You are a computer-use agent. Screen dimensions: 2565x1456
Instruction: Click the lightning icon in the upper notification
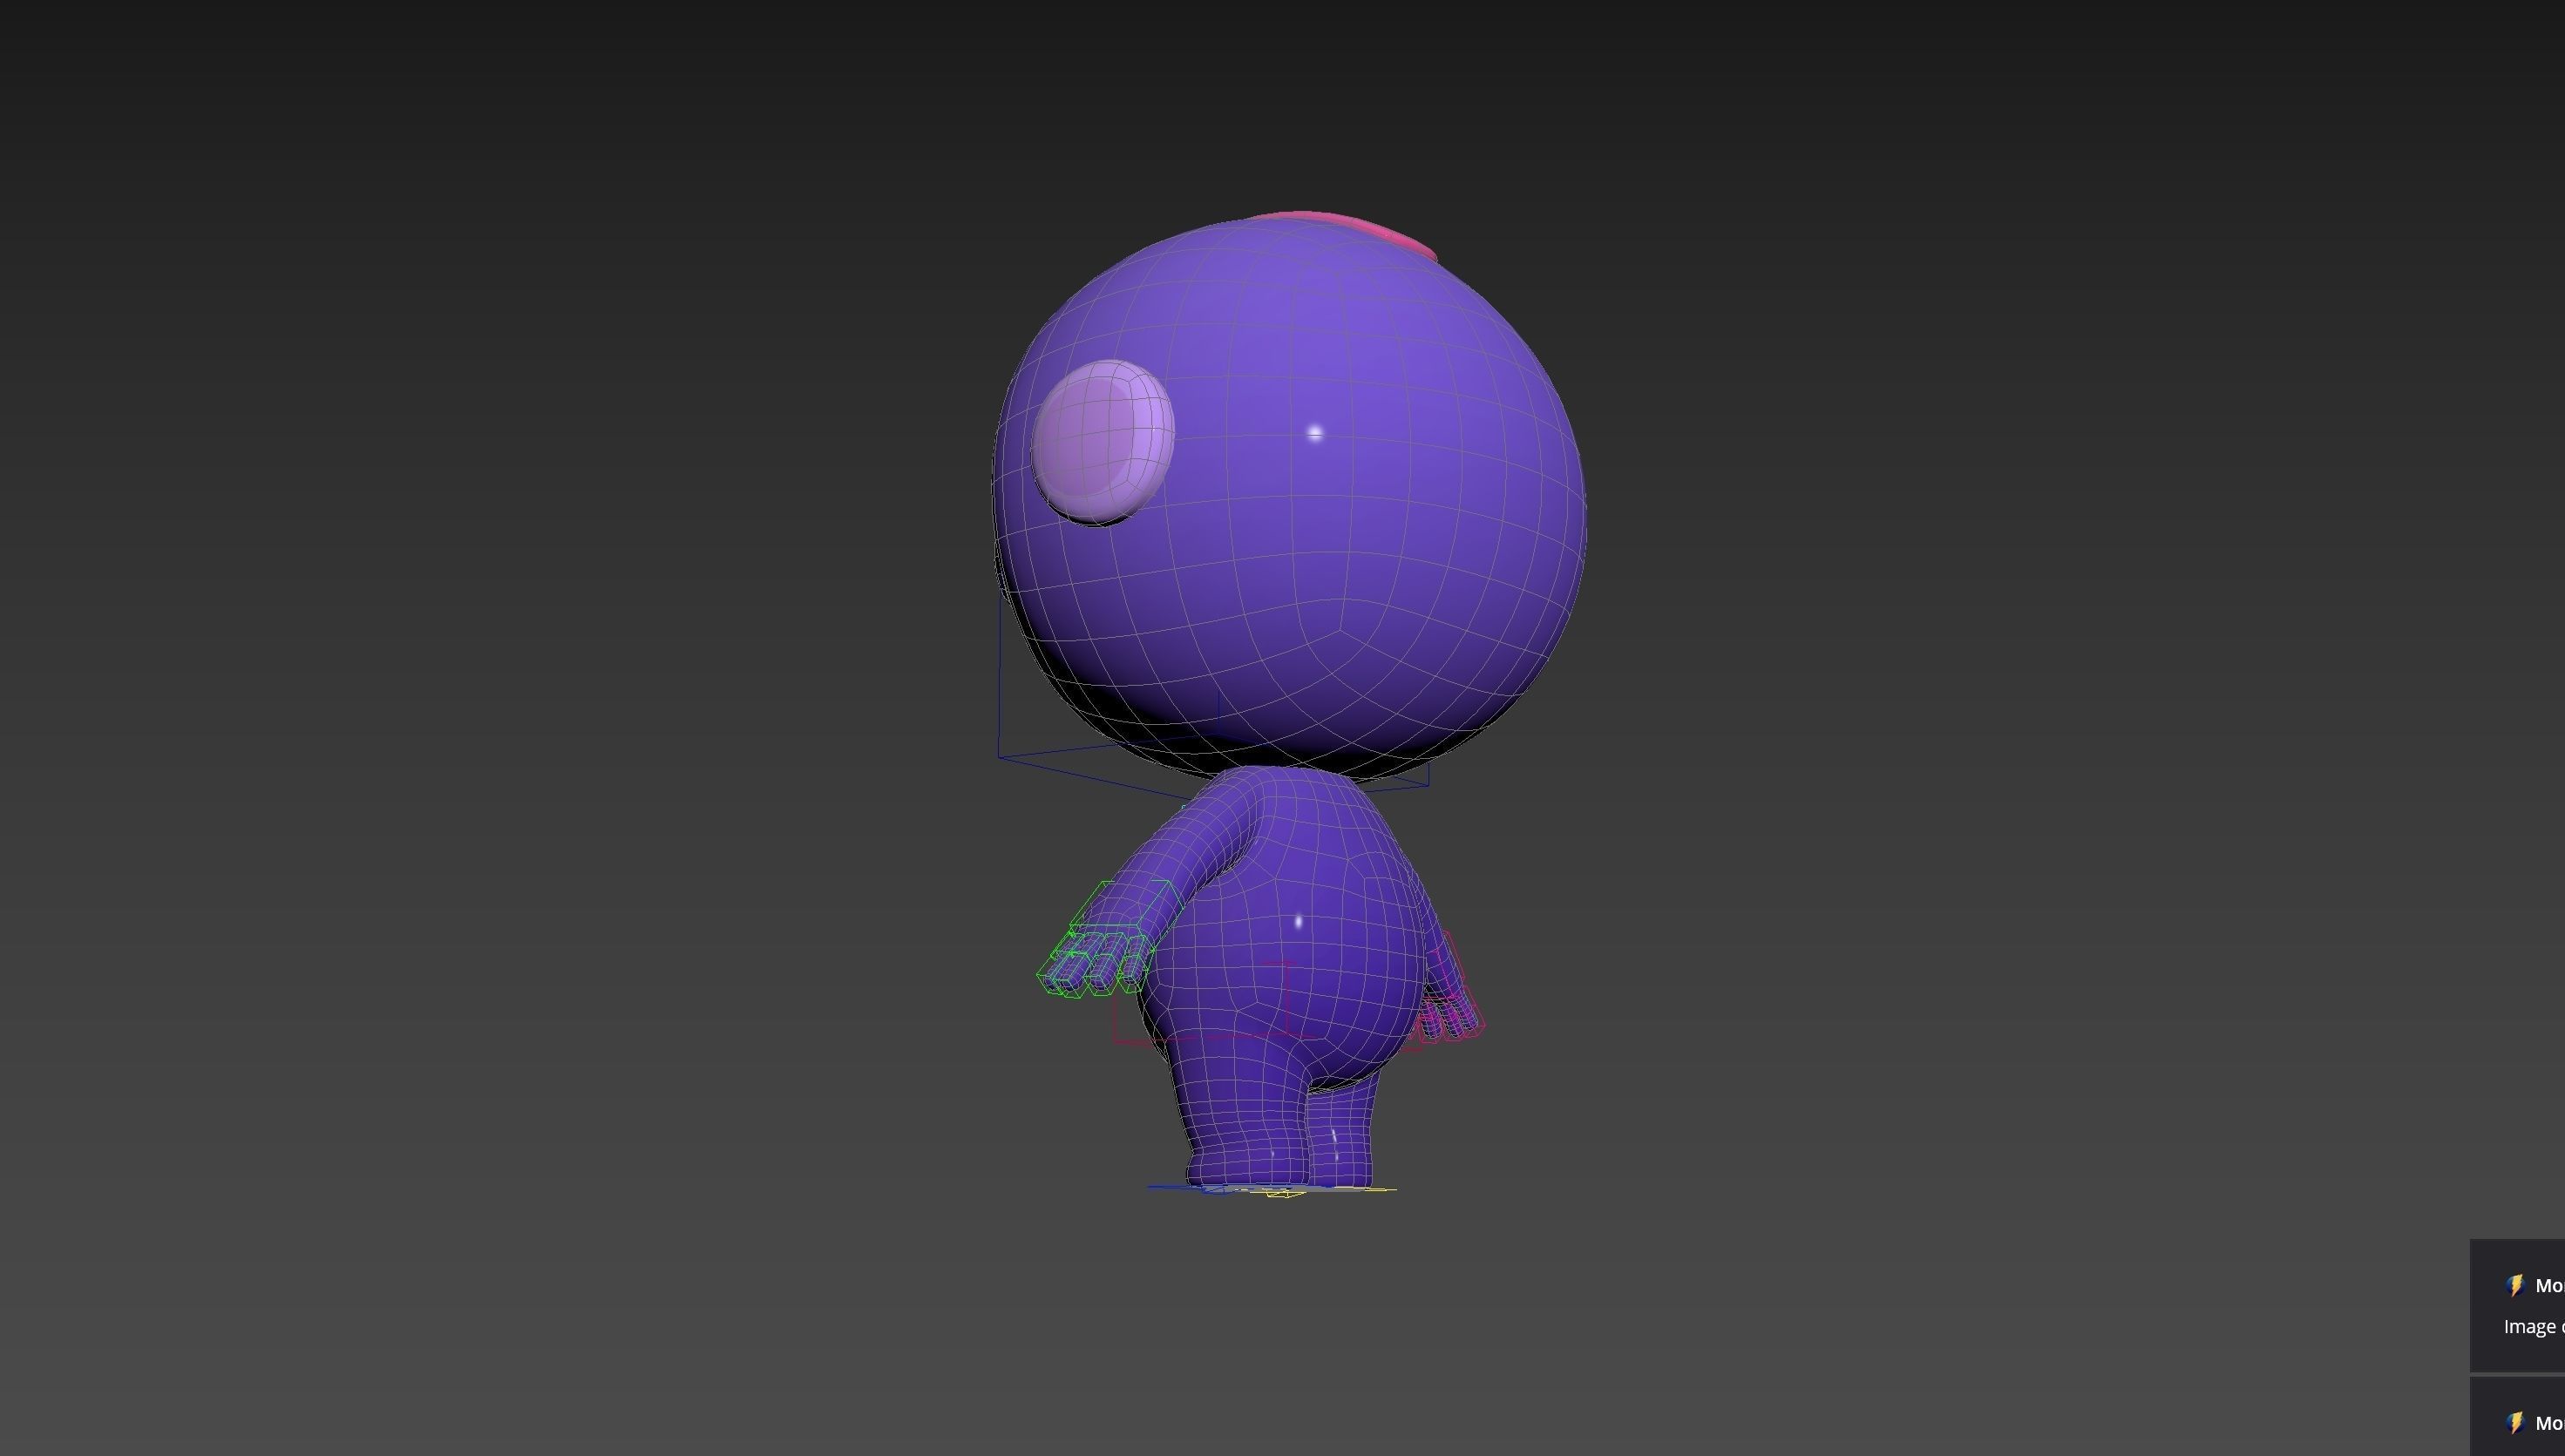[2515, 1285]
